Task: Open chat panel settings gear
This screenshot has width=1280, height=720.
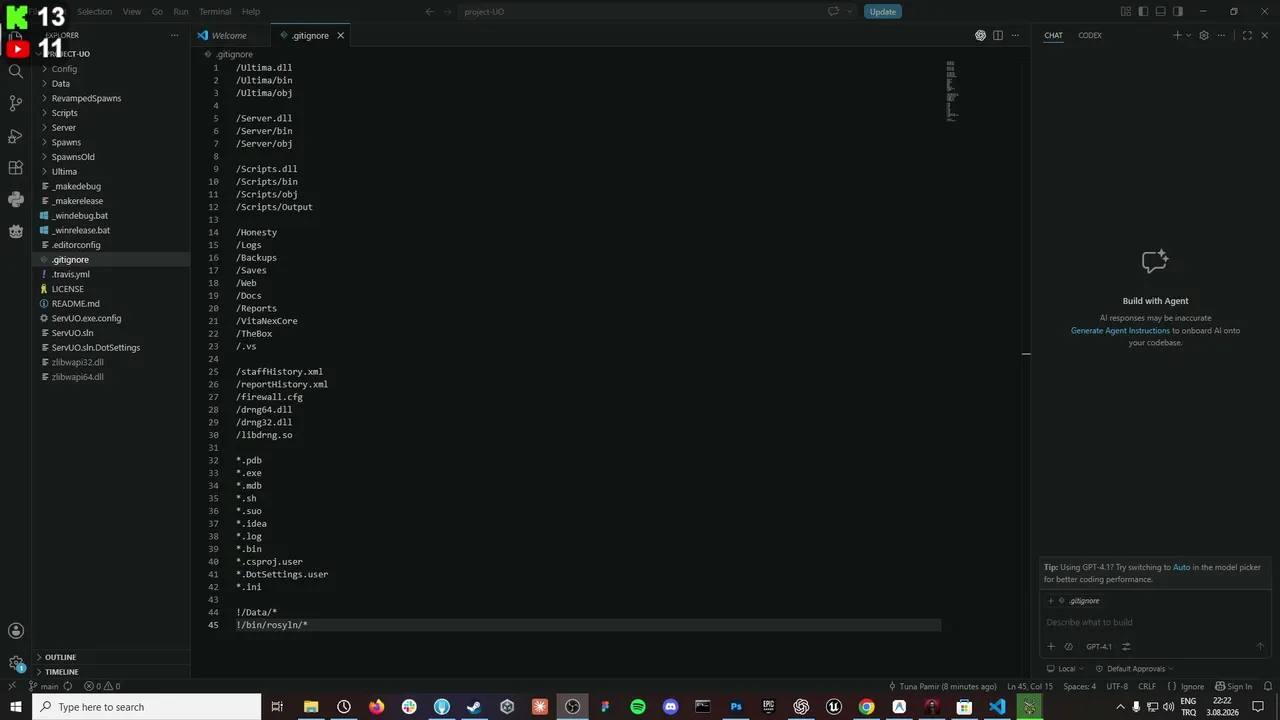Action: tap(1204, 35)
